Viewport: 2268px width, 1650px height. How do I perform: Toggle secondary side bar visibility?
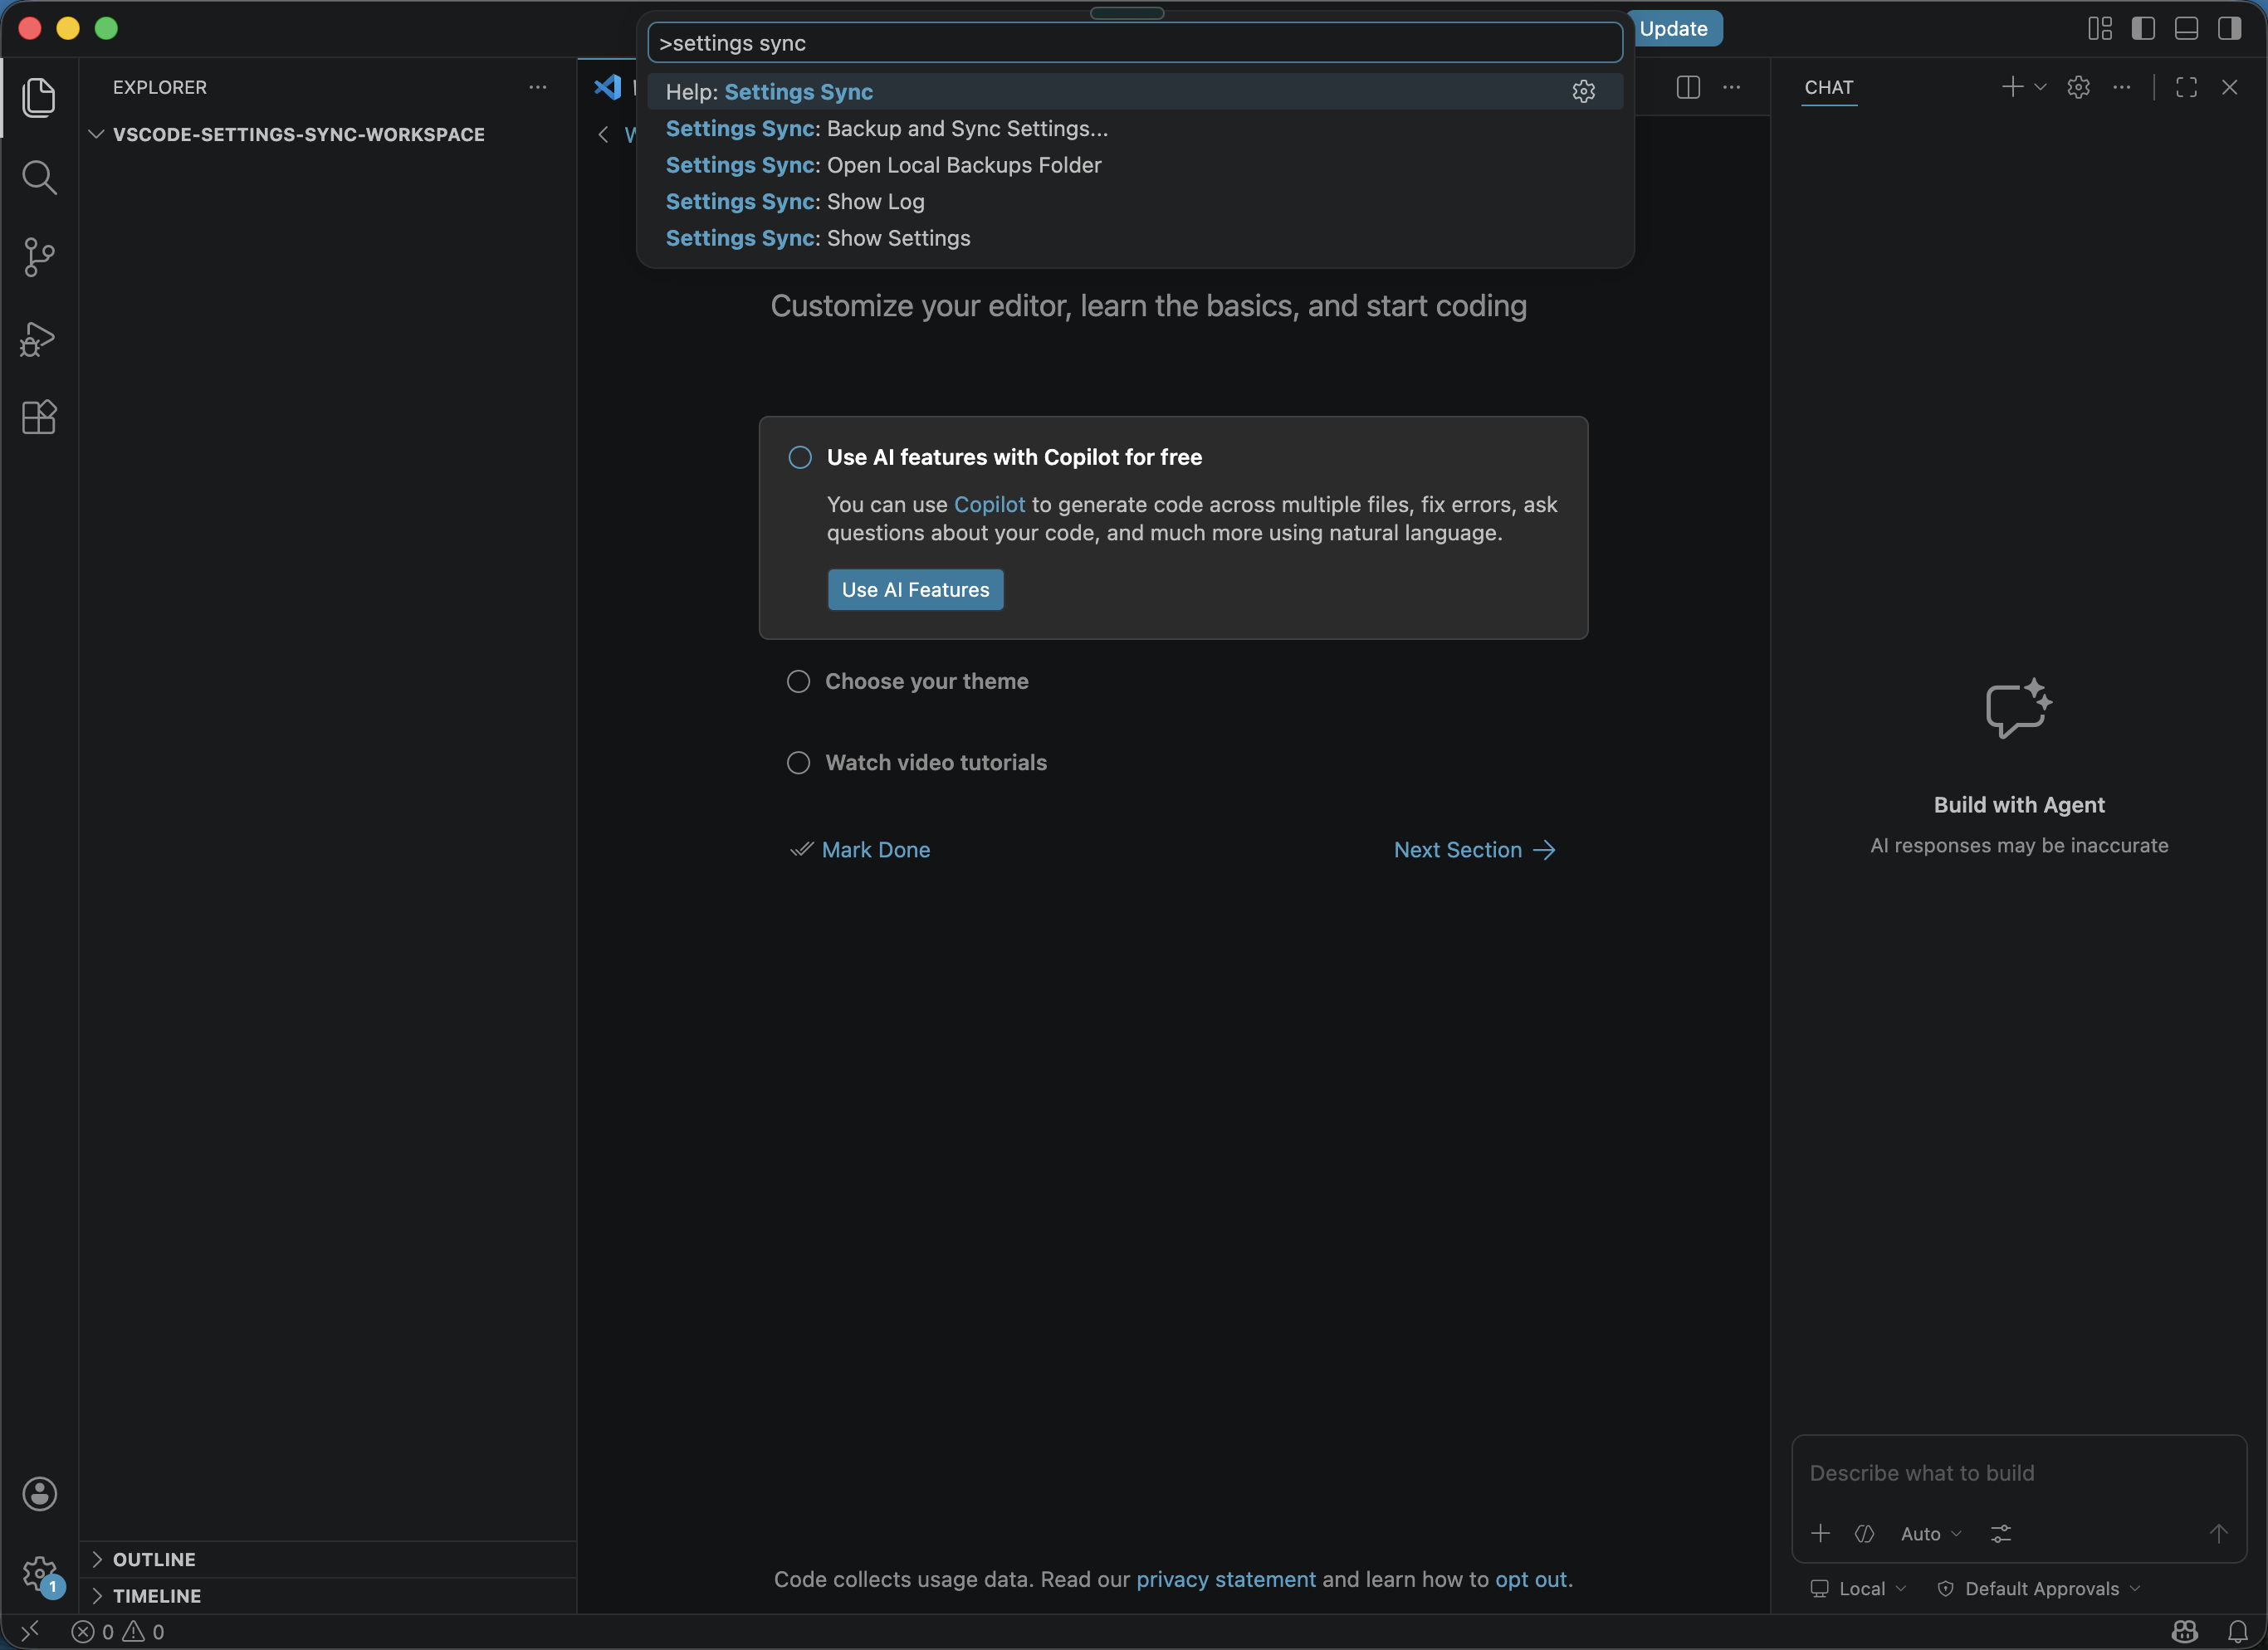tap(2230, 28)
